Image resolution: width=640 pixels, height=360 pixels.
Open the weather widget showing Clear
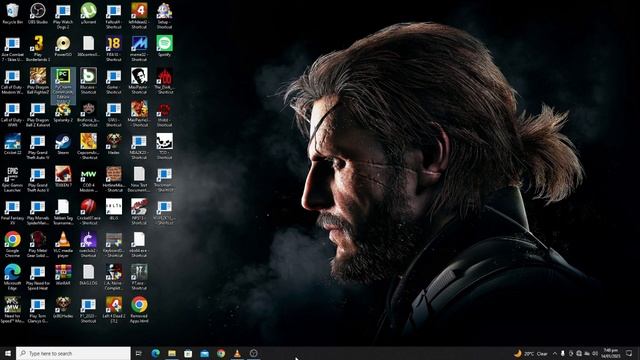click(x=531, y=353)
